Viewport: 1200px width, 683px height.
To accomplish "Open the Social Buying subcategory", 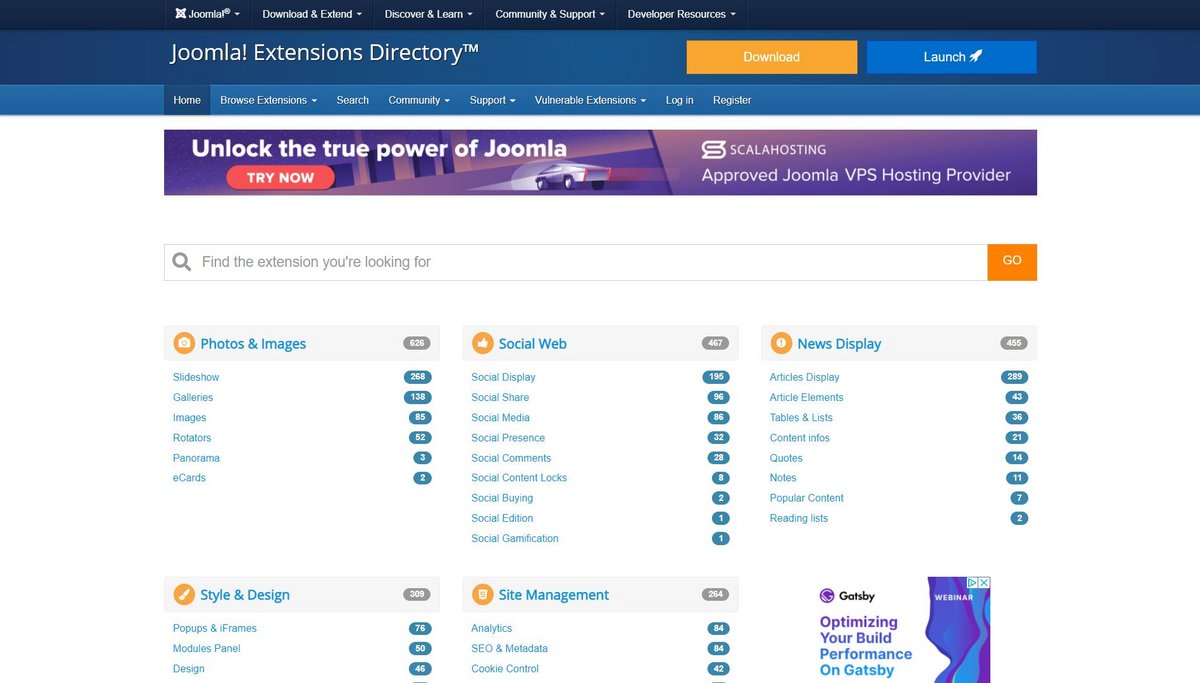I will 502,498.
